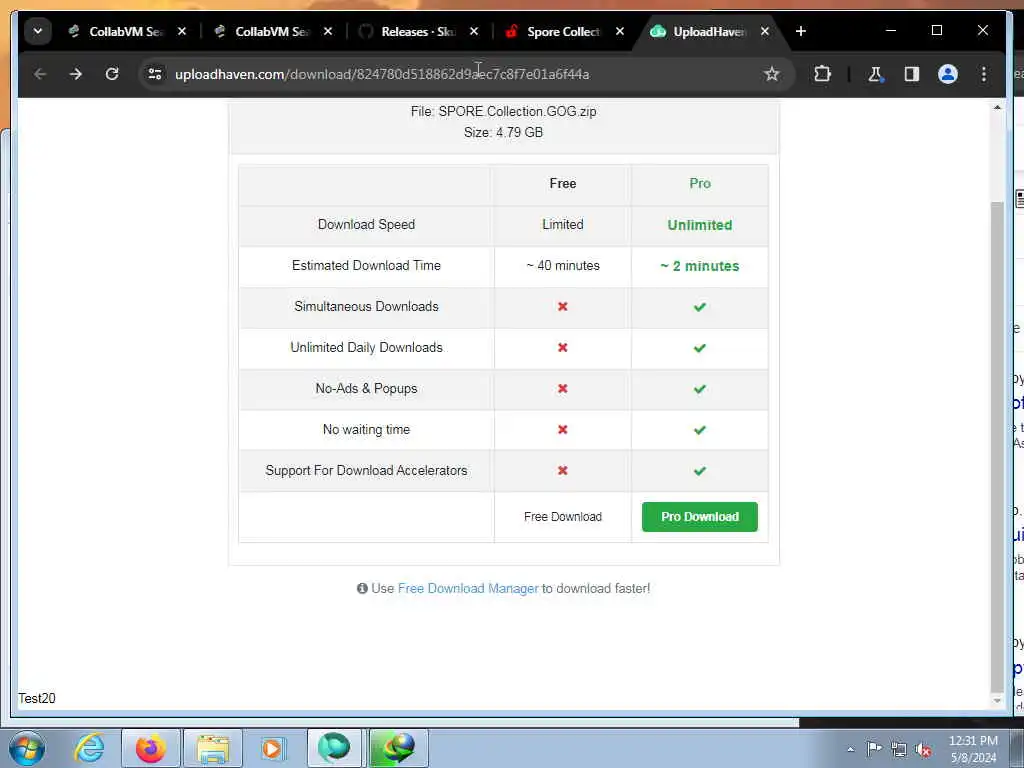The image size is (1024, 768).
Task: Click the ~ 40 minutes cell
Action: pos(563,266)
